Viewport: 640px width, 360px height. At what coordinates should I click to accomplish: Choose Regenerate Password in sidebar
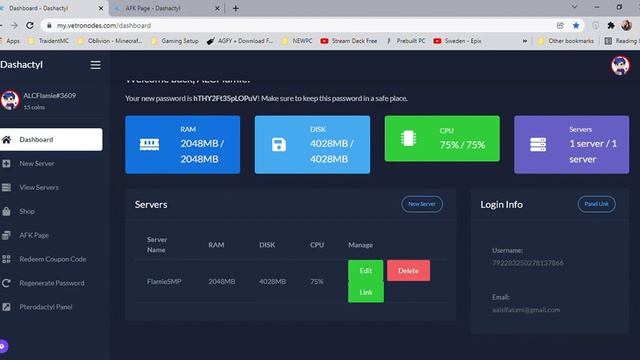(x=51, y=283)
